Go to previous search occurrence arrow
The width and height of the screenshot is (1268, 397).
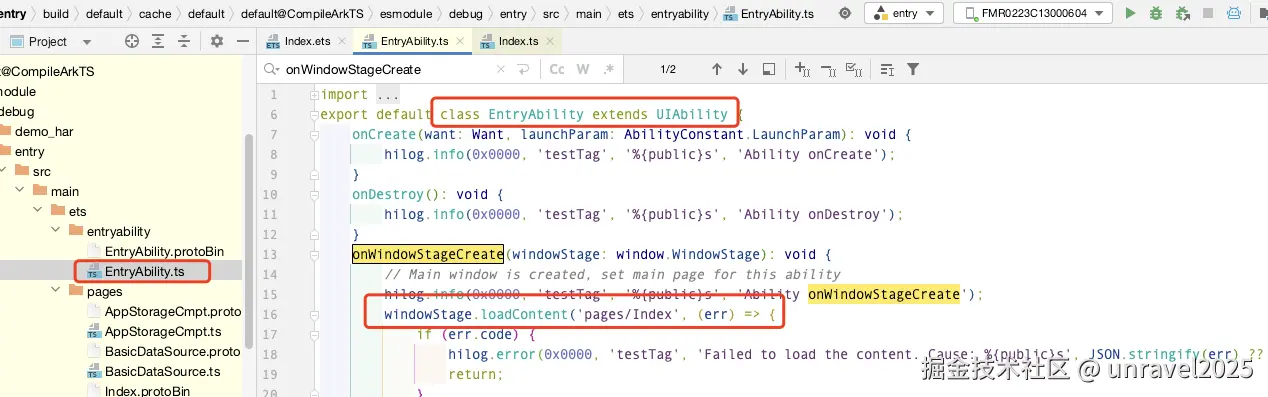click(717, 69)
